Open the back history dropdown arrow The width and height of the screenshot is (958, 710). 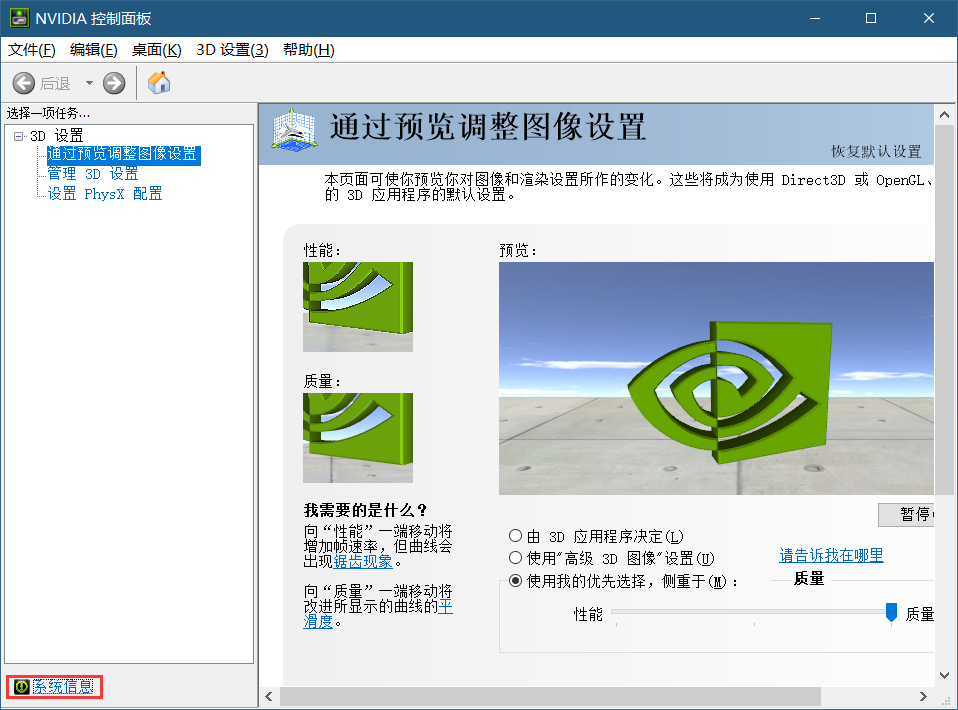coord(89,83)
